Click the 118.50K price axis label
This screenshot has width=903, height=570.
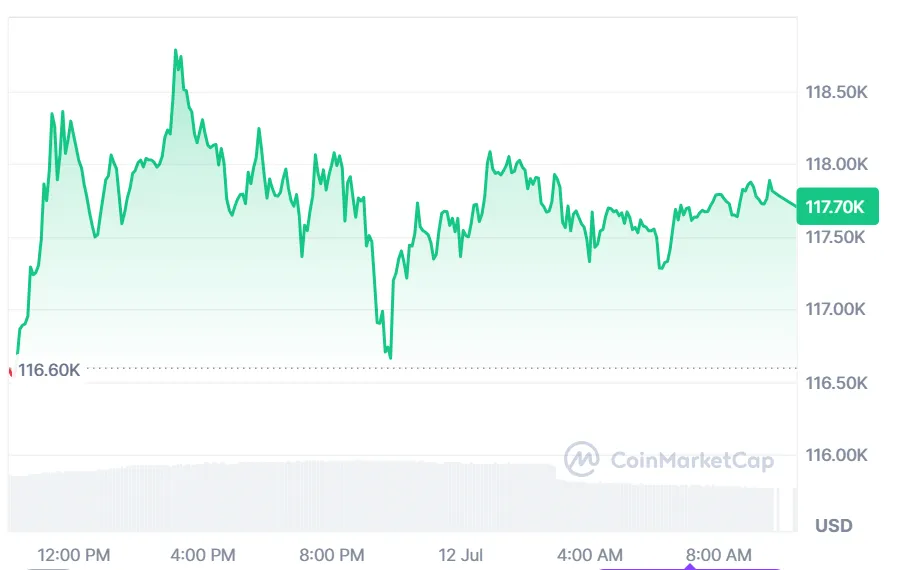[x=837, y=92]
